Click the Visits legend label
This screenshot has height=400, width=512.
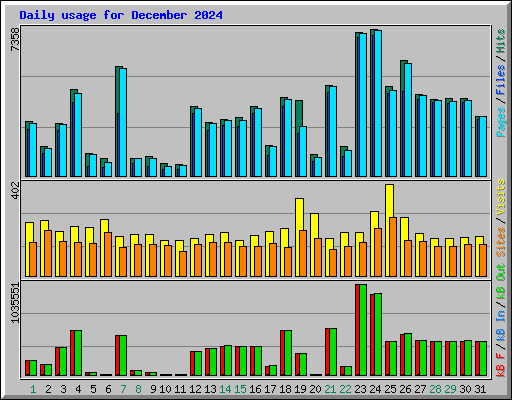tap(501, 197)
